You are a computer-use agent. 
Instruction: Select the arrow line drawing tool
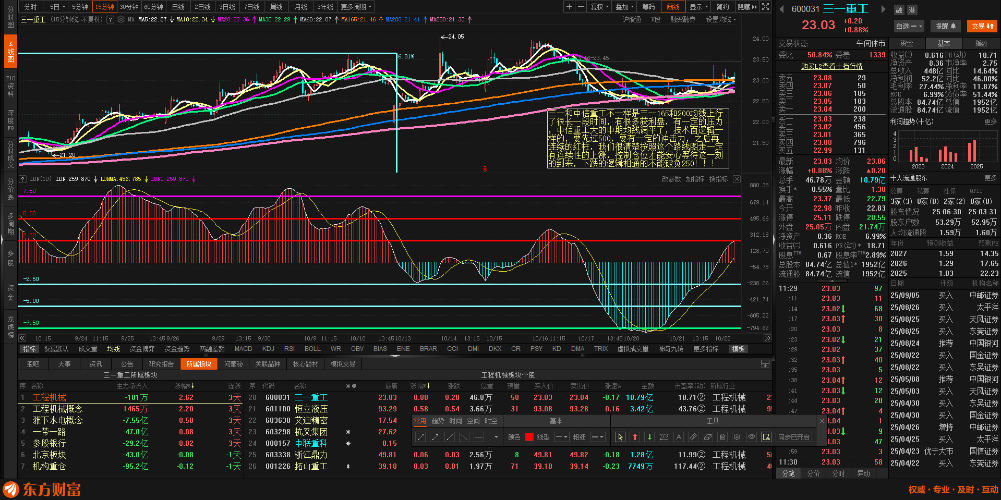(435, 437)
